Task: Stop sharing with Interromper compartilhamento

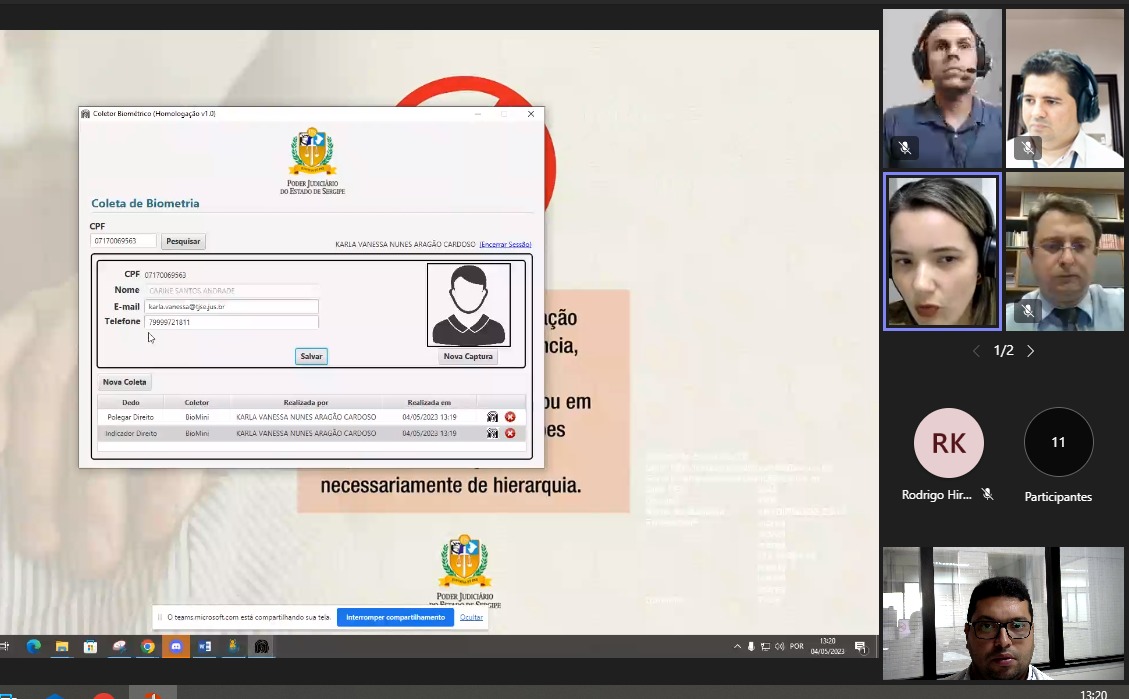Action: [x=395, y=617]
